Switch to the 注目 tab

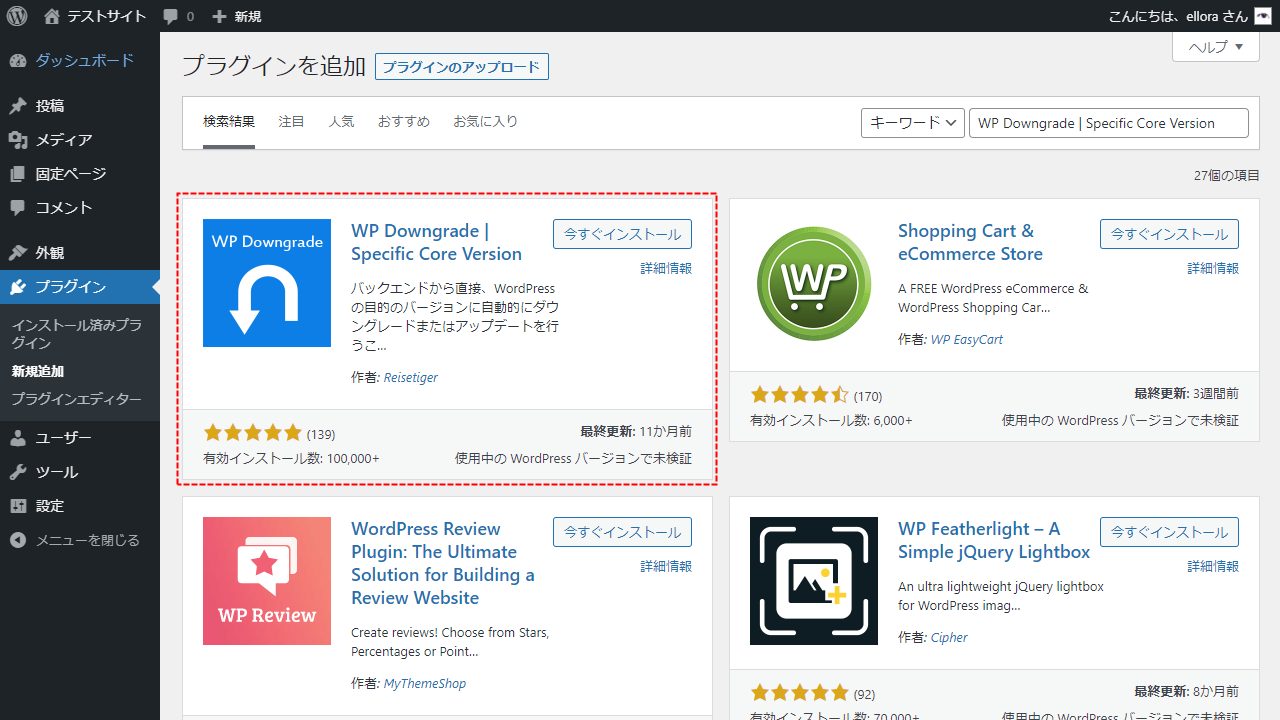(292, 122)
